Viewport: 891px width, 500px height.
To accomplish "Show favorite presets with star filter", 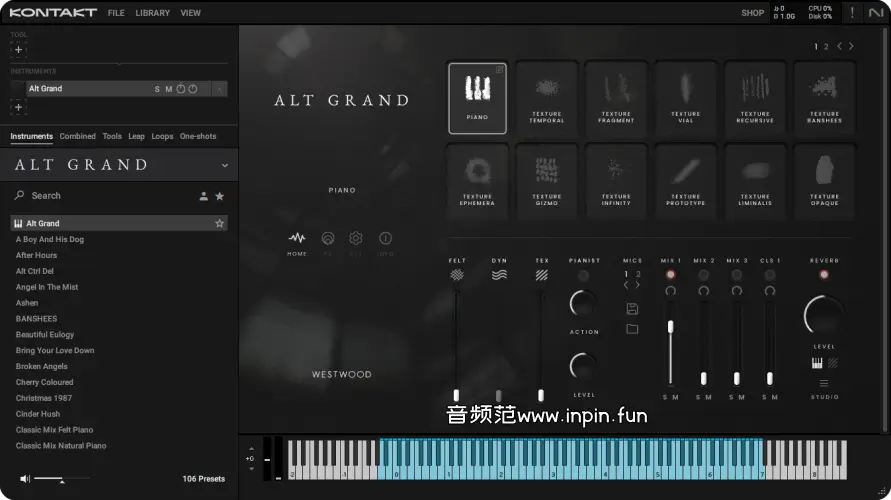I will (219, 196).
